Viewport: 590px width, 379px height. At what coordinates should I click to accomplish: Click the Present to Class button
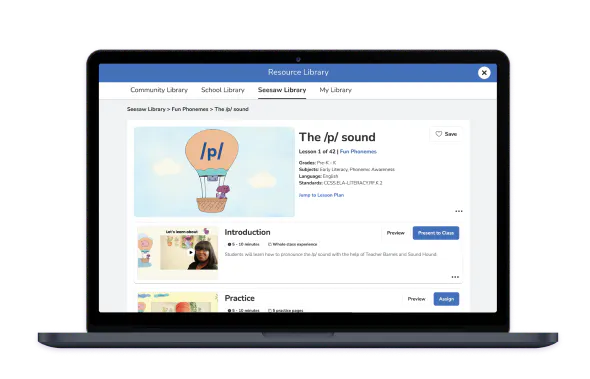coord(436,233)
